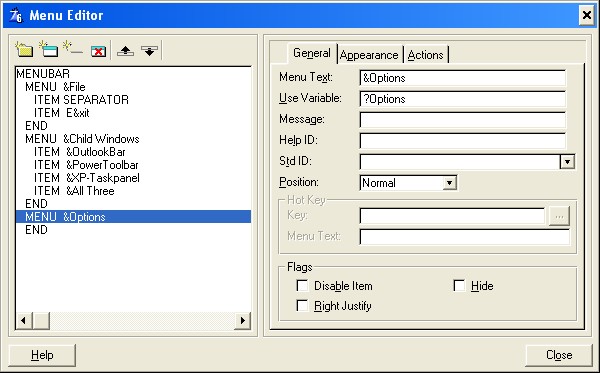Select ITEM E&xit in the tree
This screenshot has width=600, height=373.
[x=61, y=112]
